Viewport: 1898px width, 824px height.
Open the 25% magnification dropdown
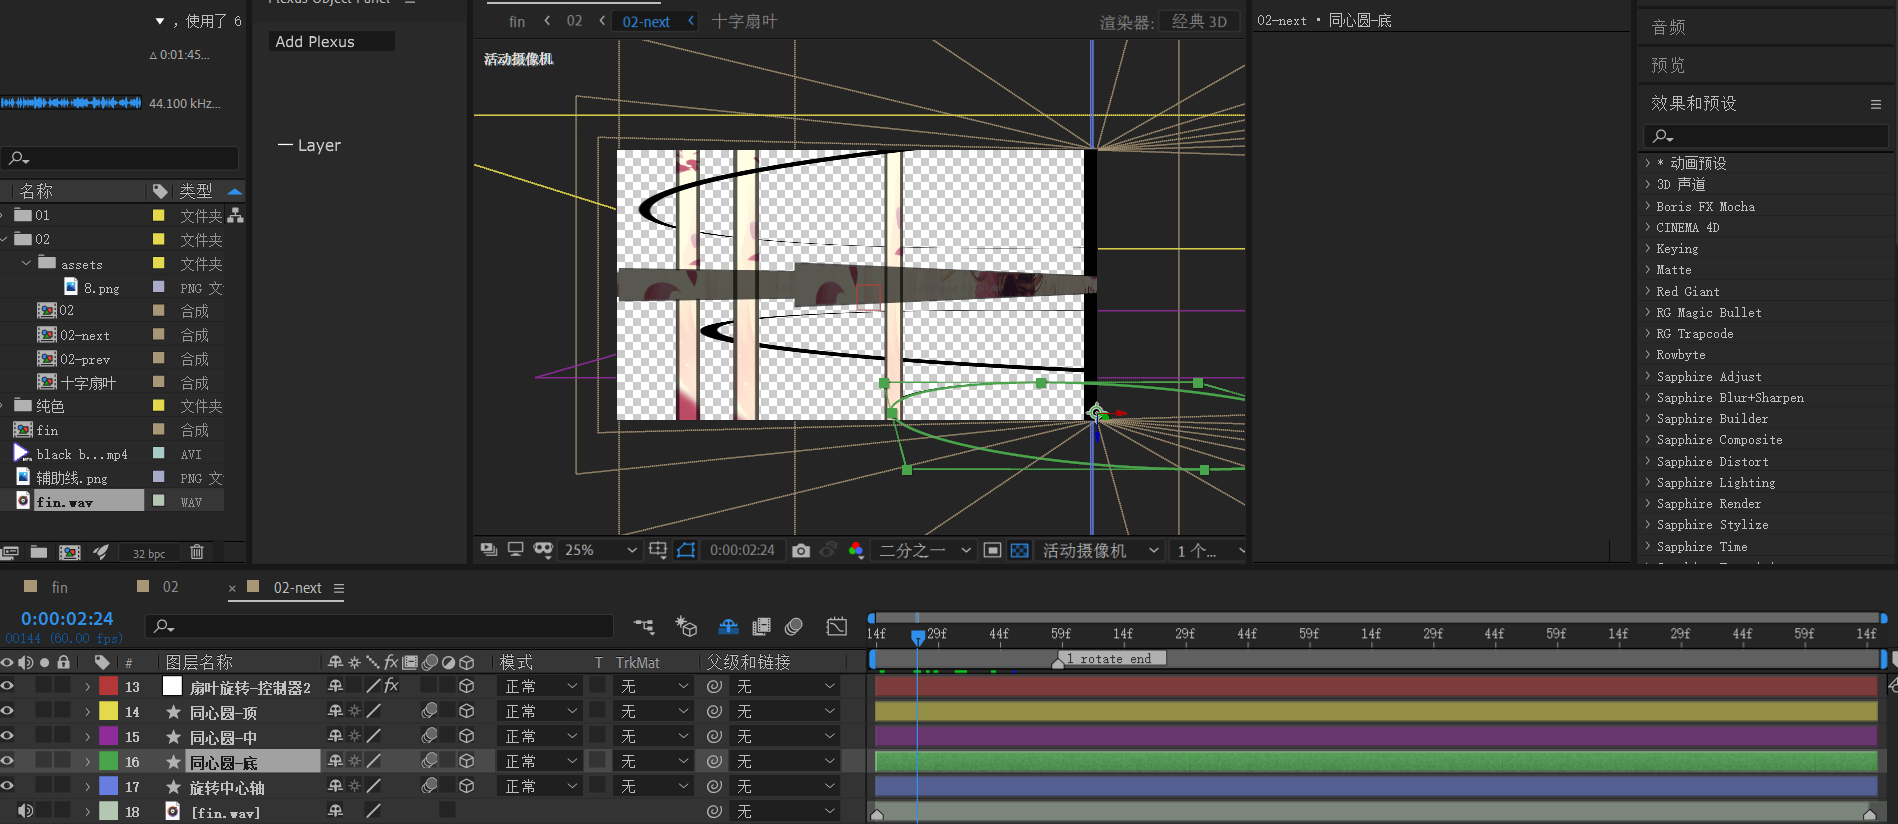tap(600, 550)
